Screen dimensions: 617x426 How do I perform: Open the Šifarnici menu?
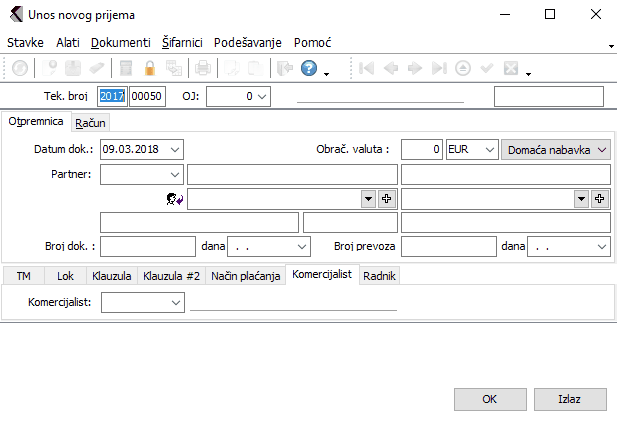pos(182,44)
